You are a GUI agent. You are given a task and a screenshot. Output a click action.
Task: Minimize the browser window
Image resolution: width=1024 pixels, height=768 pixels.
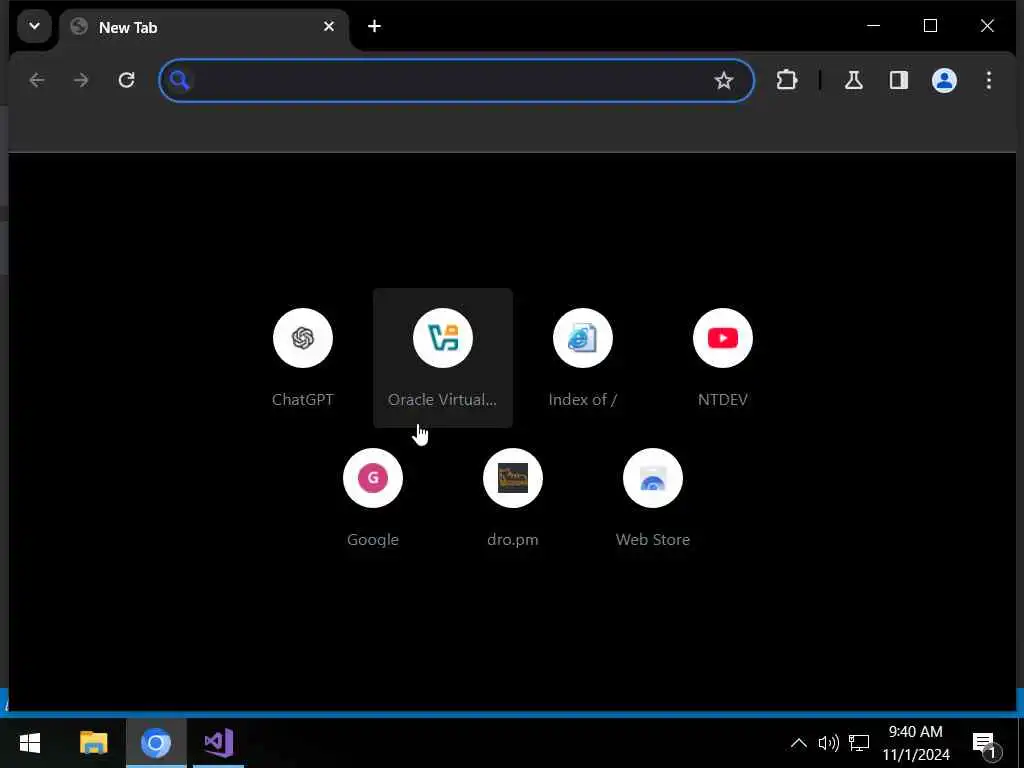(873, 26)
